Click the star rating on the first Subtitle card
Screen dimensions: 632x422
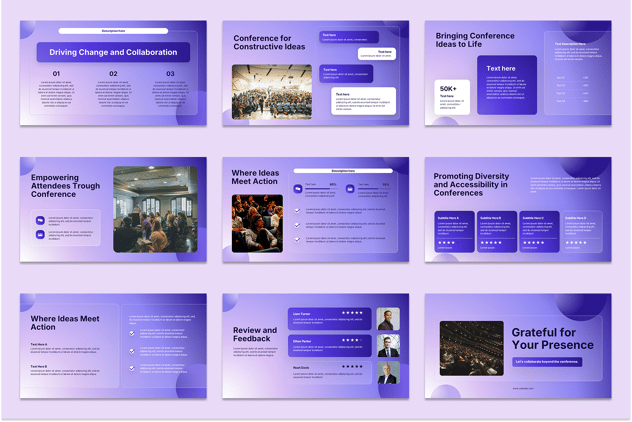446,242
